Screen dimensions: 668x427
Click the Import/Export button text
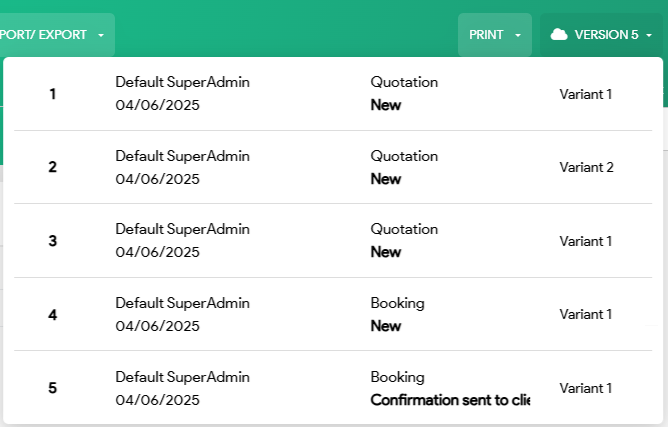point(44,35)
